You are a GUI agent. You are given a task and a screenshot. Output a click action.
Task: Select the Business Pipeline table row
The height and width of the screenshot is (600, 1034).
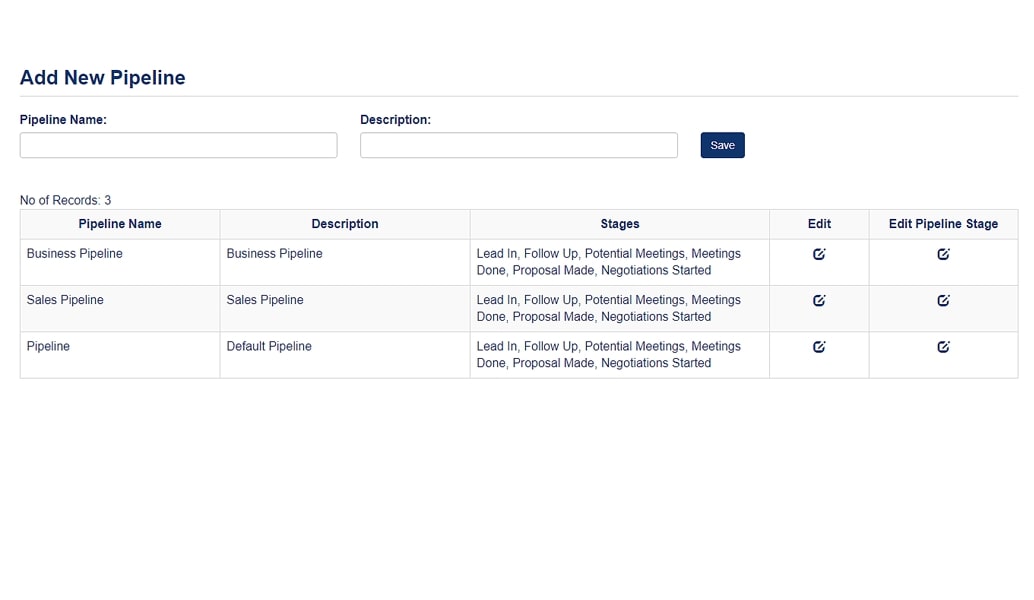(119, 261)
